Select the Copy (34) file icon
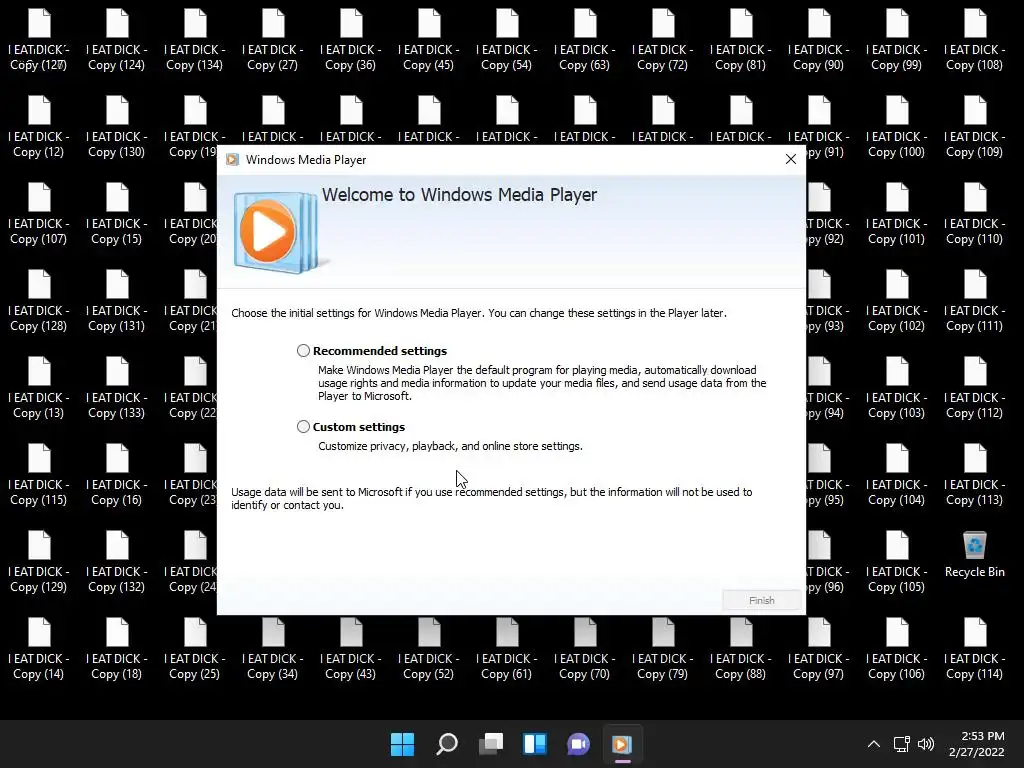 273,649
